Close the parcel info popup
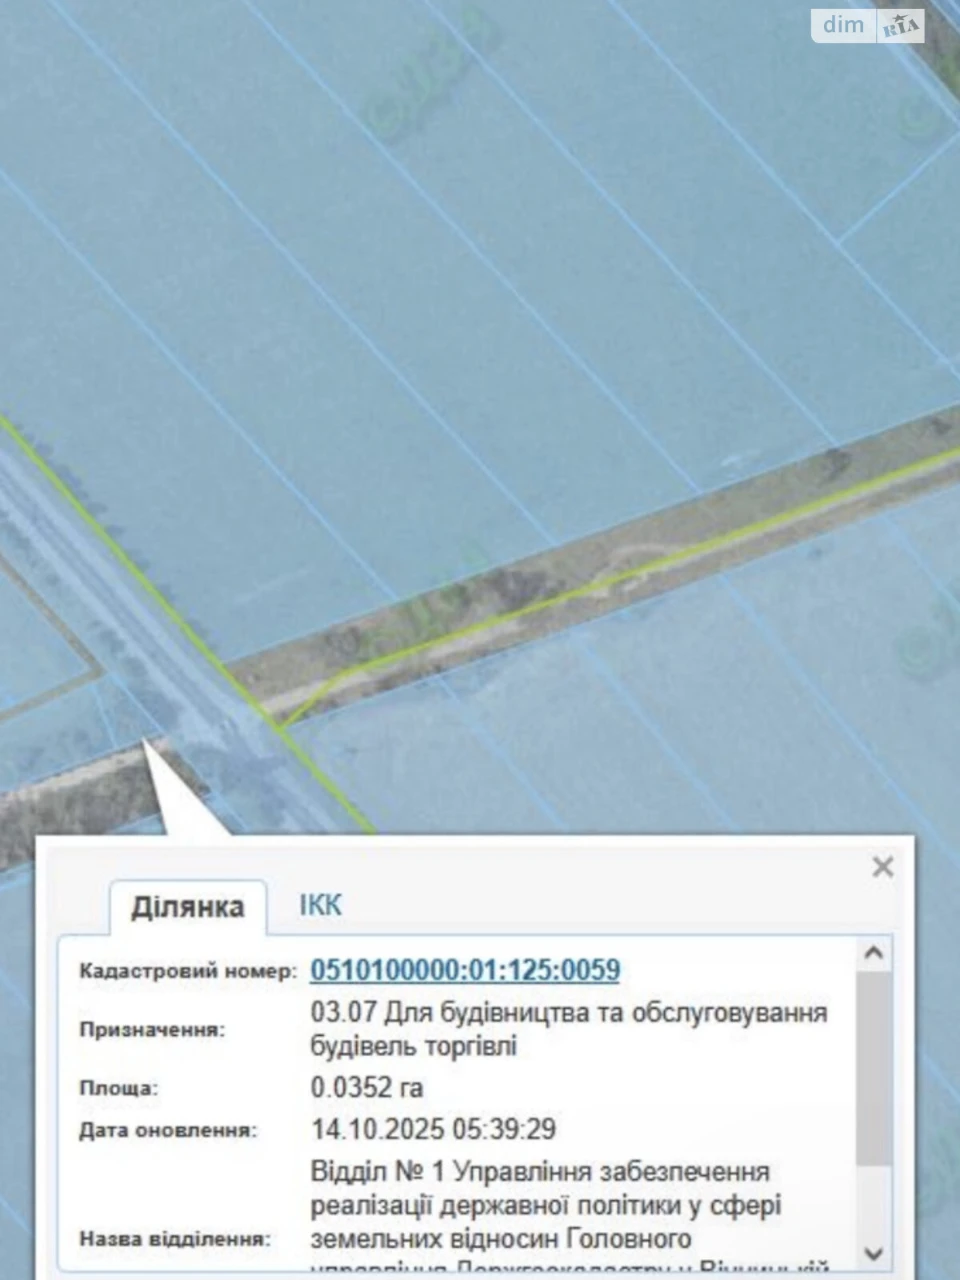The image size is (960, 1280). (x=882, y=866)
